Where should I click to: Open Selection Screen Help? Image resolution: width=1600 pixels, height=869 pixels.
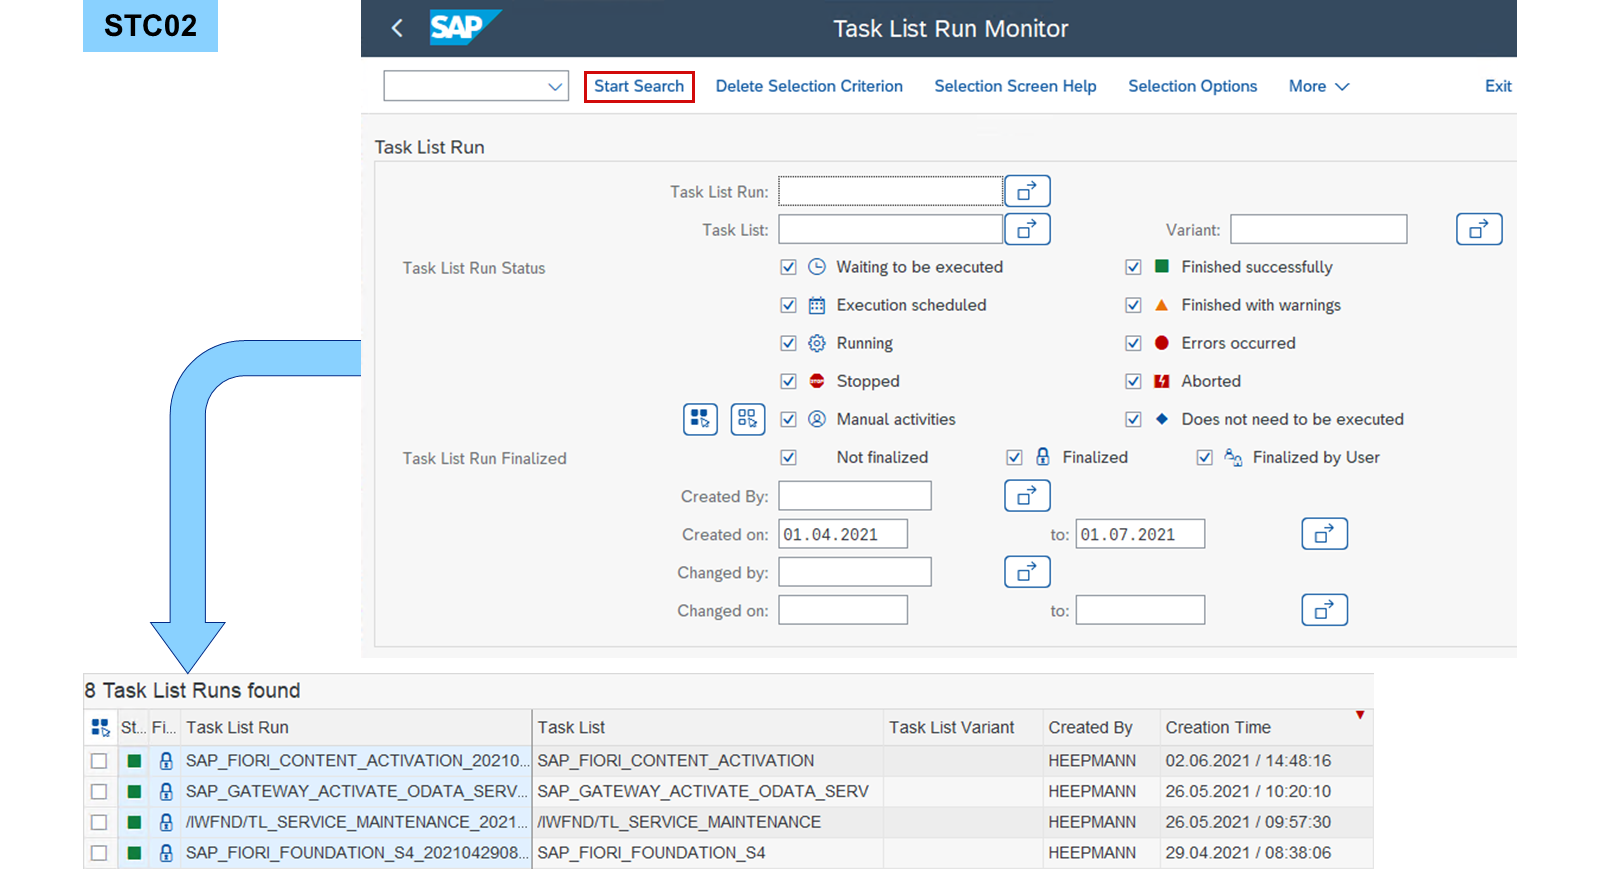click(x=1015, y=86)
